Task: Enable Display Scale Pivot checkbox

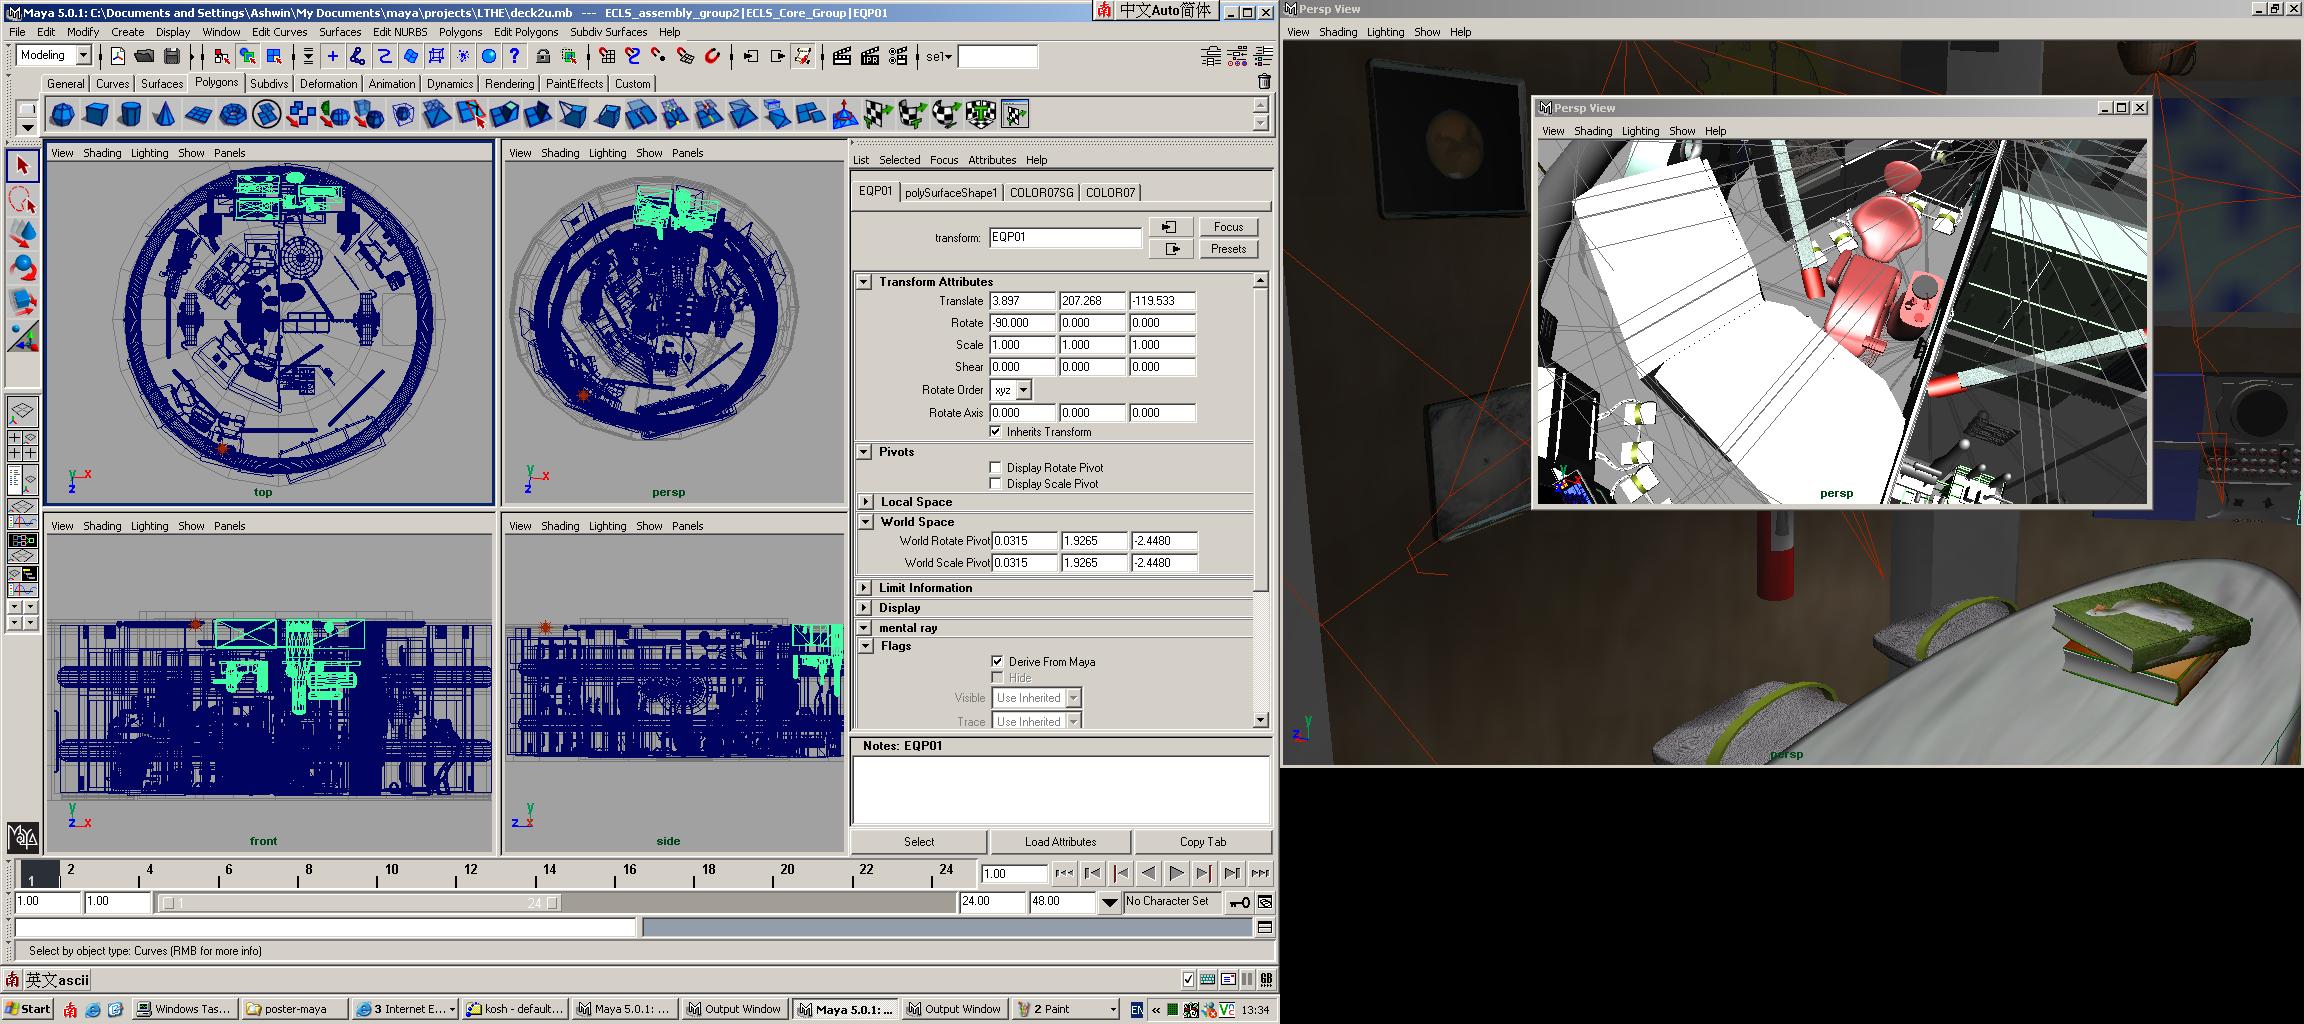Action: [995, 483]
